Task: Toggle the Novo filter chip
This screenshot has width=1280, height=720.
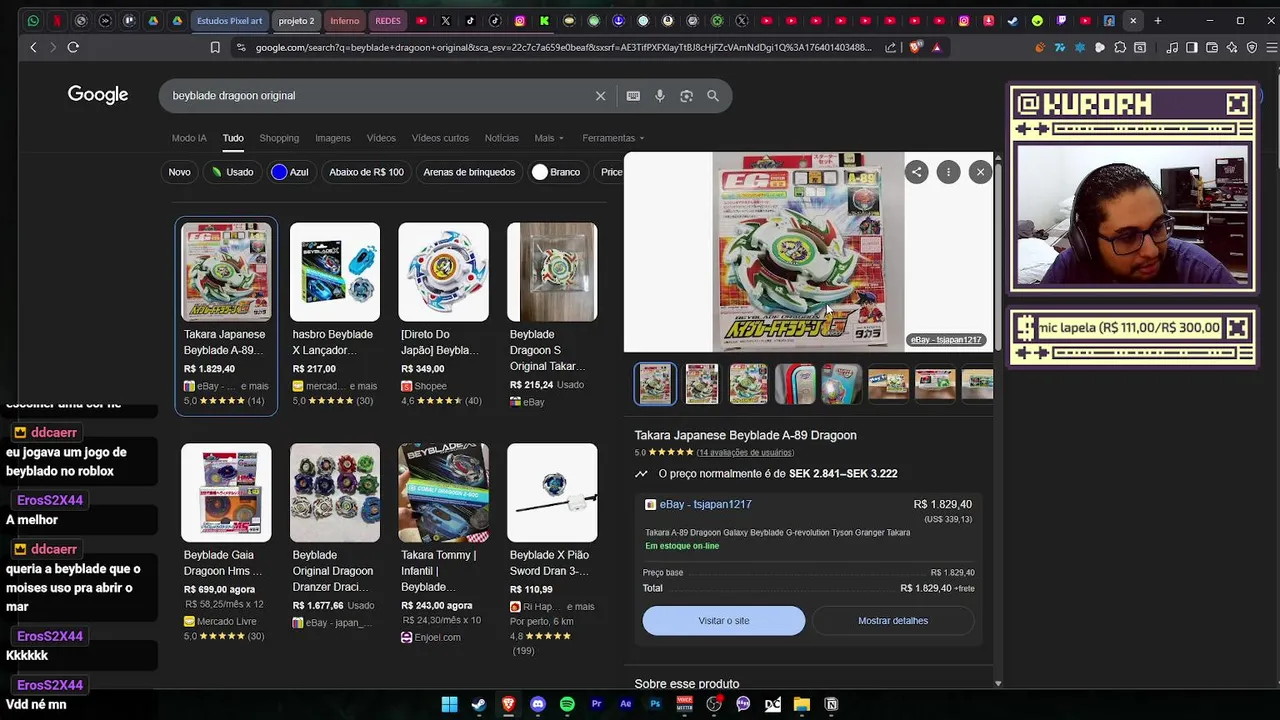Action: coord(179,172)
